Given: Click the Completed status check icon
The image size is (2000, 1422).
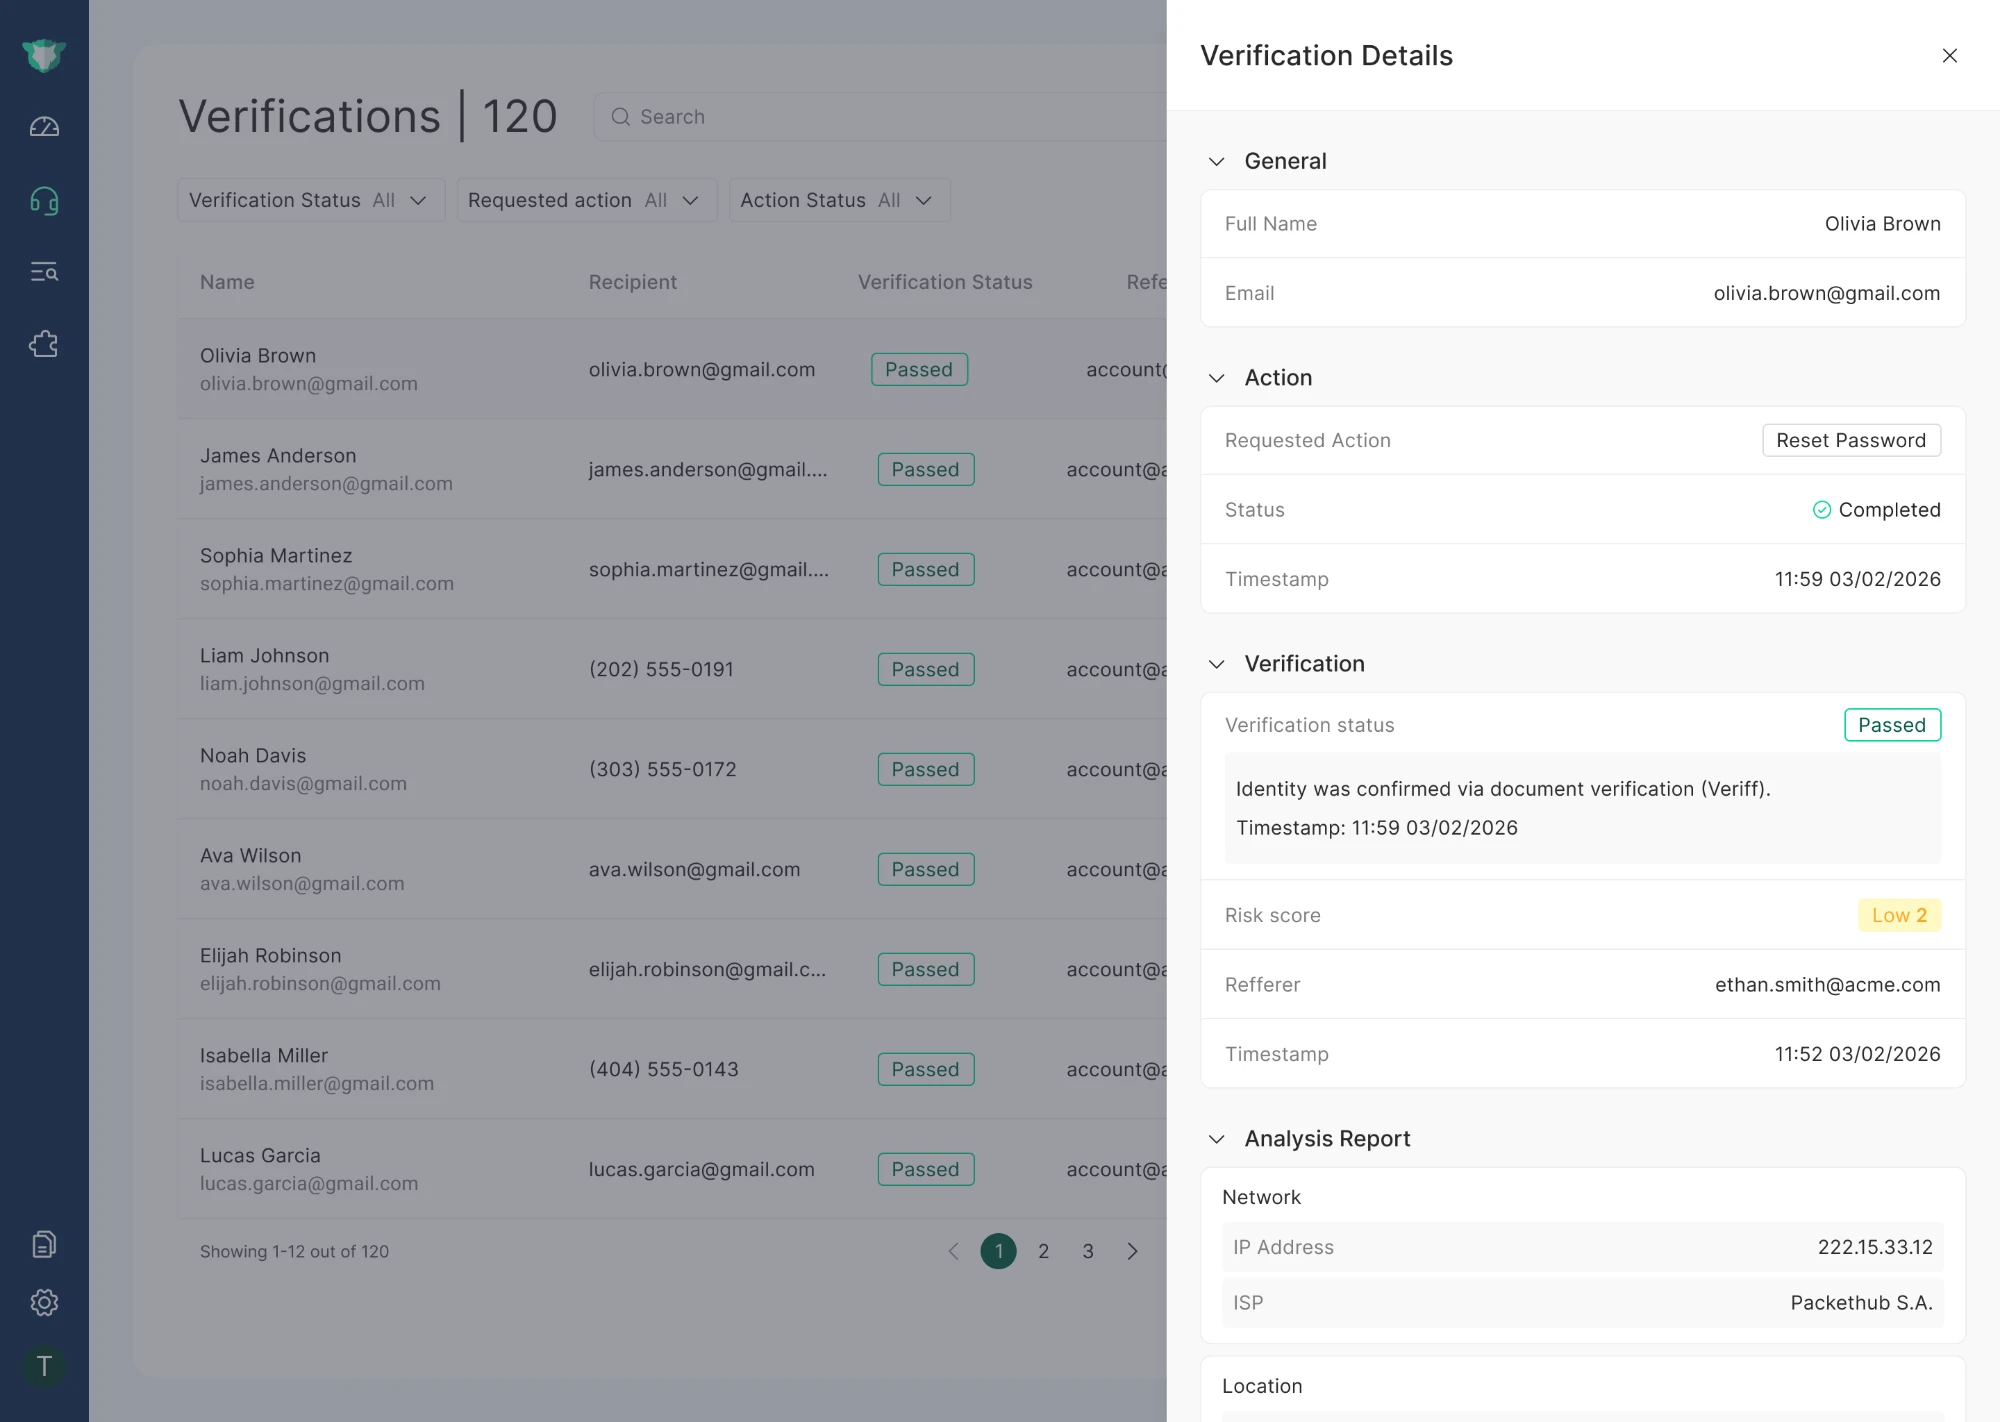Looking at the screenshot, I should click(x=1821, y=510).
